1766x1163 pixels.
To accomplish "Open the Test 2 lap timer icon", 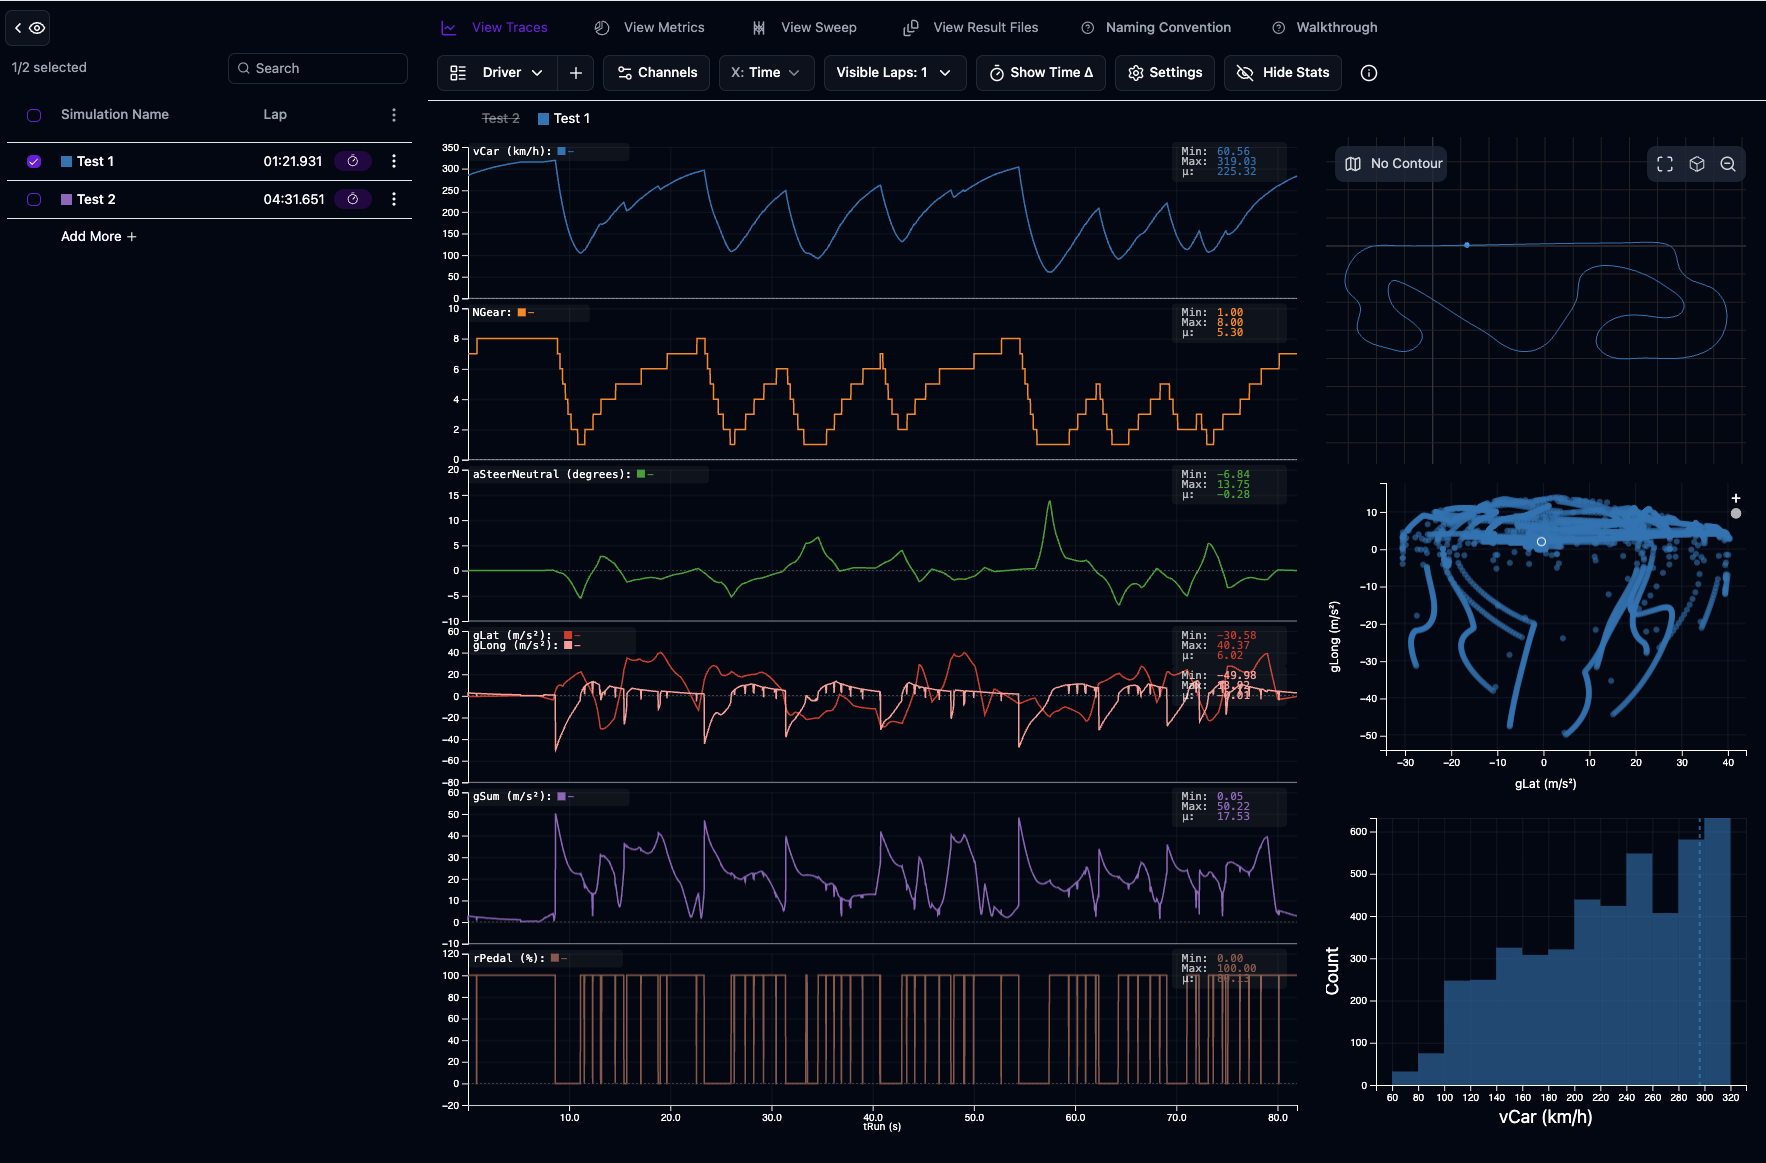I will point(353,199).
